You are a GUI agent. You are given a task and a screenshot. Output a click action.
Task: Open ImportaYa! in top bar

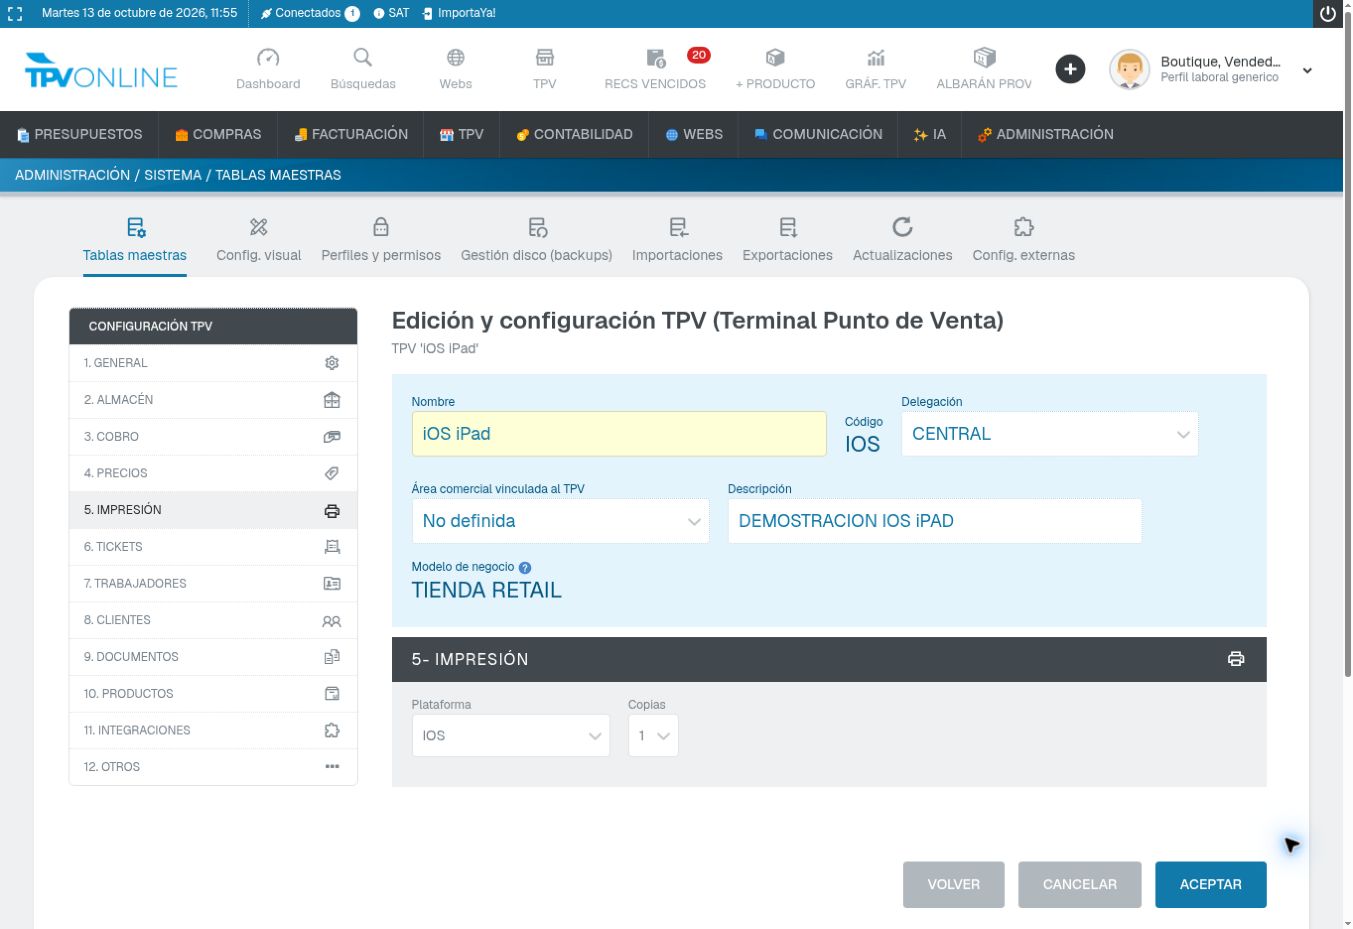pyautogui.click(x=459, y=13)
